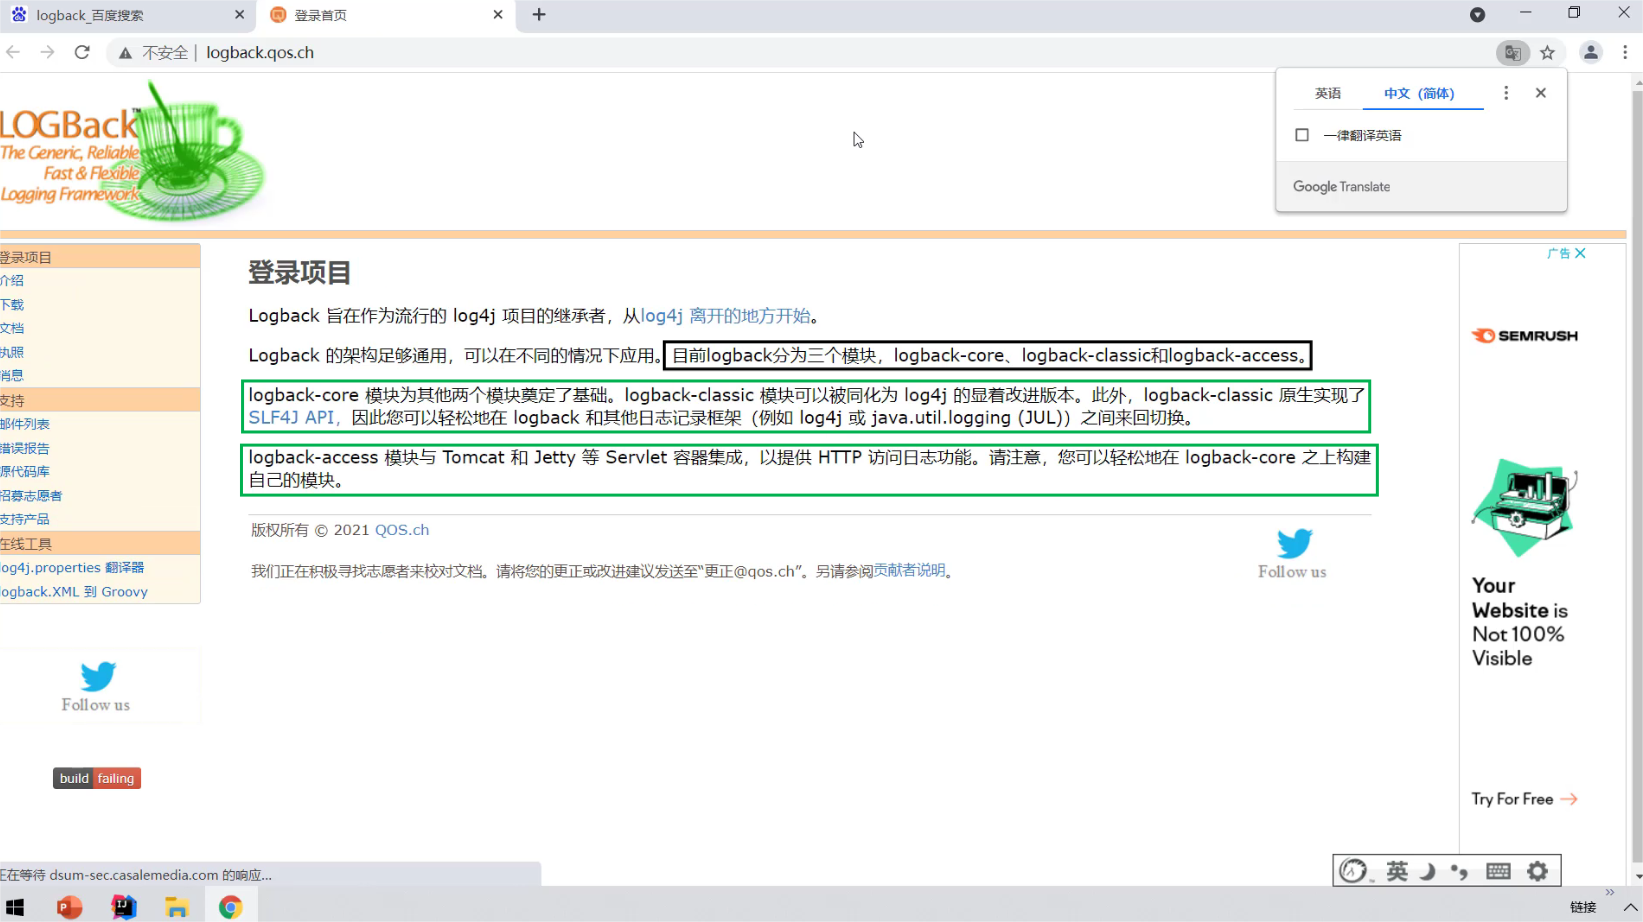Open the logback.XML 到 Groovy link
Image resolution: width=1643 pixels, height=922 pixels.
[x=74, y=592]
